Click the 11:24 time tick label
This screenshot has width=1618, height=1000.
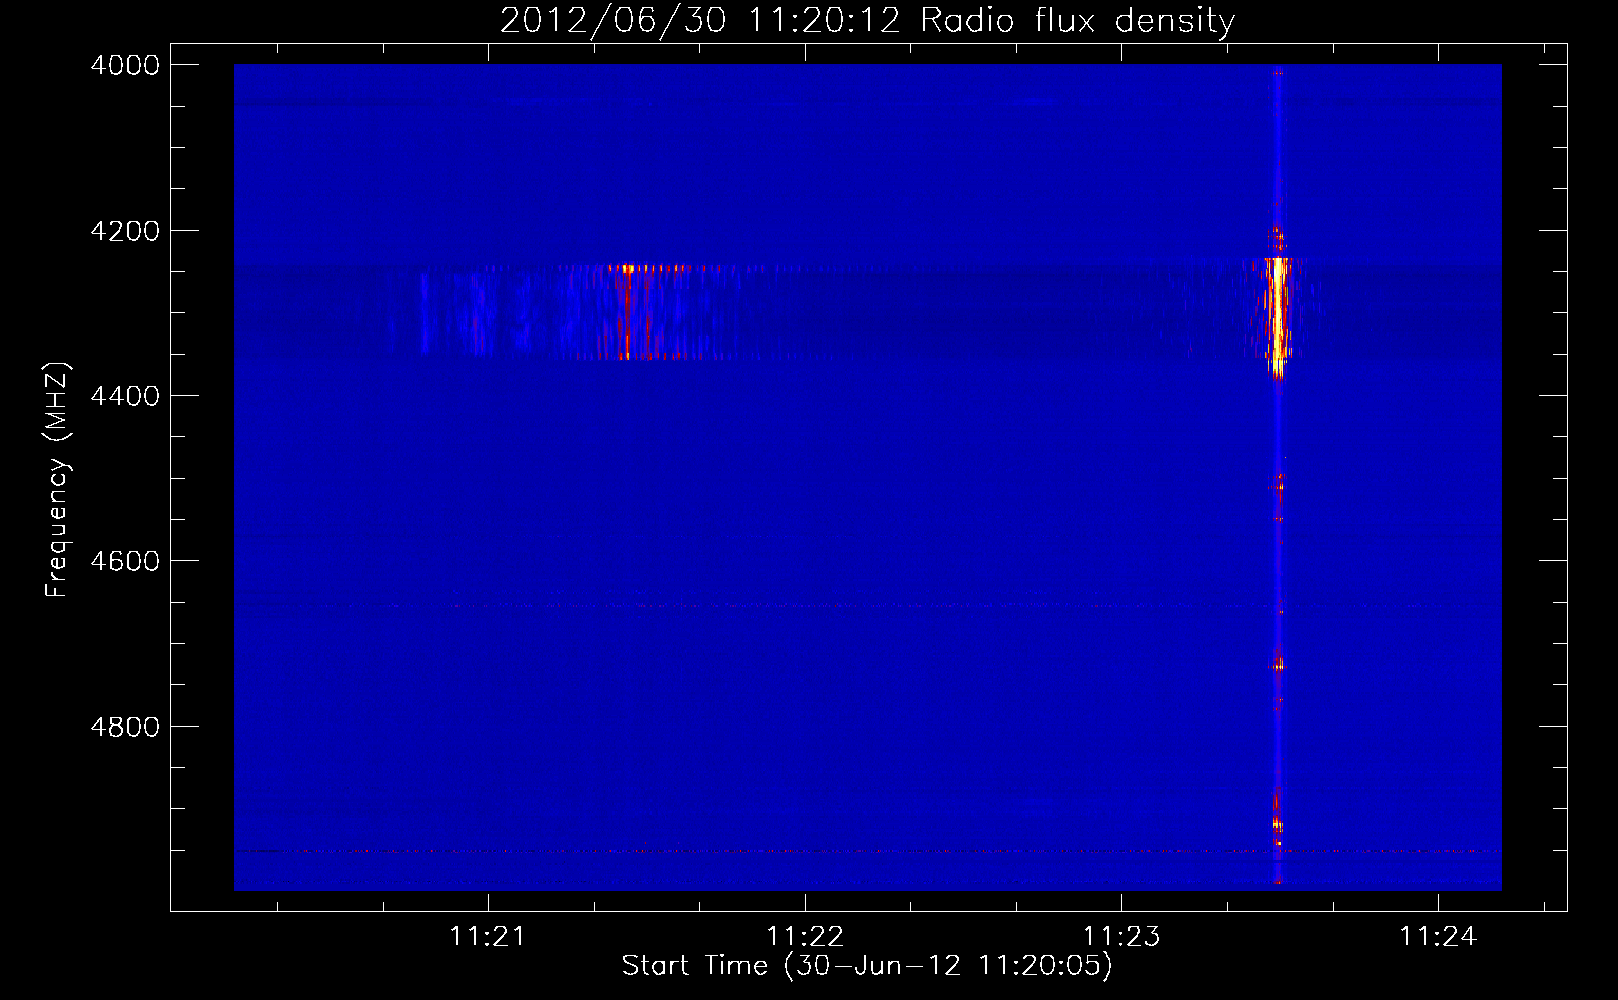(x=1438, y=937)
